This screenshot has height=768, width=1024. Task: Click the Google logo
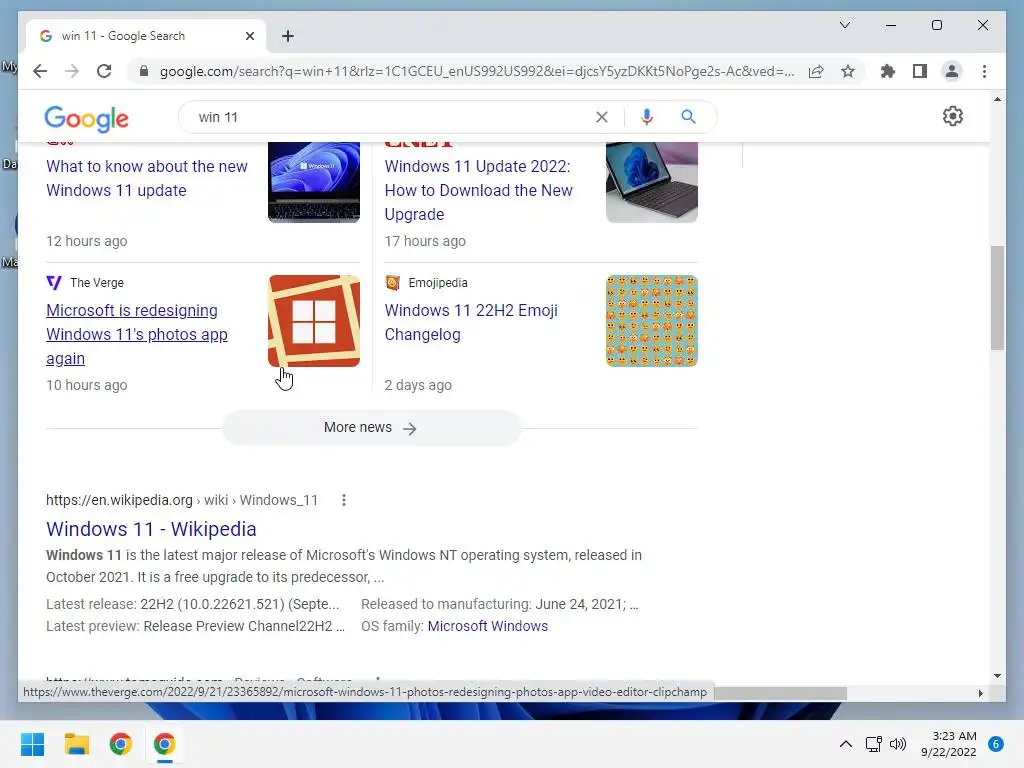(86, 118)
